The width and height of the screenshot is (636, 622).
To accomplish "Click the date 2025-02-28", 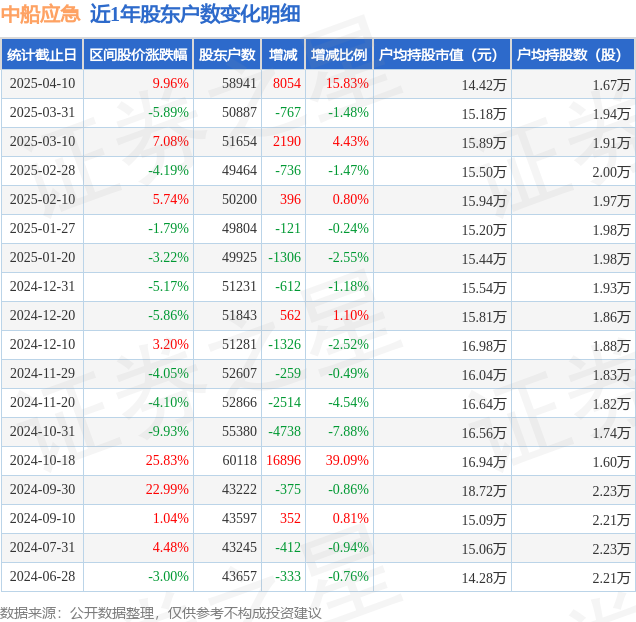I will [x=43, y=170].
